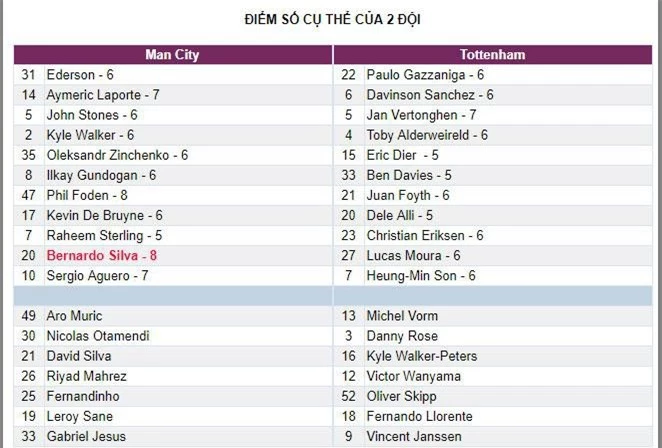Screen dimensions: 662x448
Task: Select Heung-Min Son - 6 row
Action: pos(421,275)
